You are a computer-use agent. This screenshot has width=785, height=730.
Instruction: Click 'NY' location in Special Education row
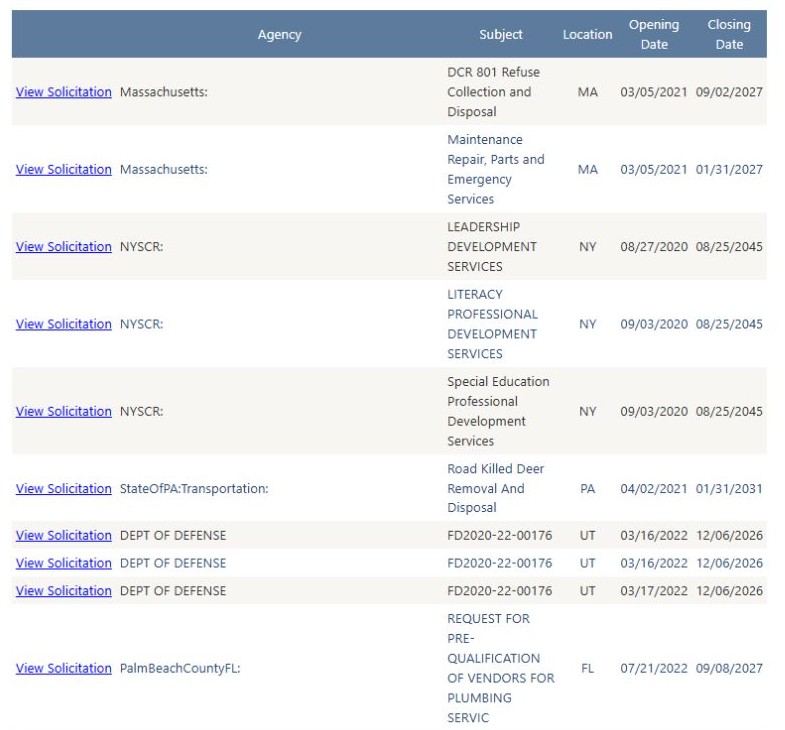tap(587, 412)
